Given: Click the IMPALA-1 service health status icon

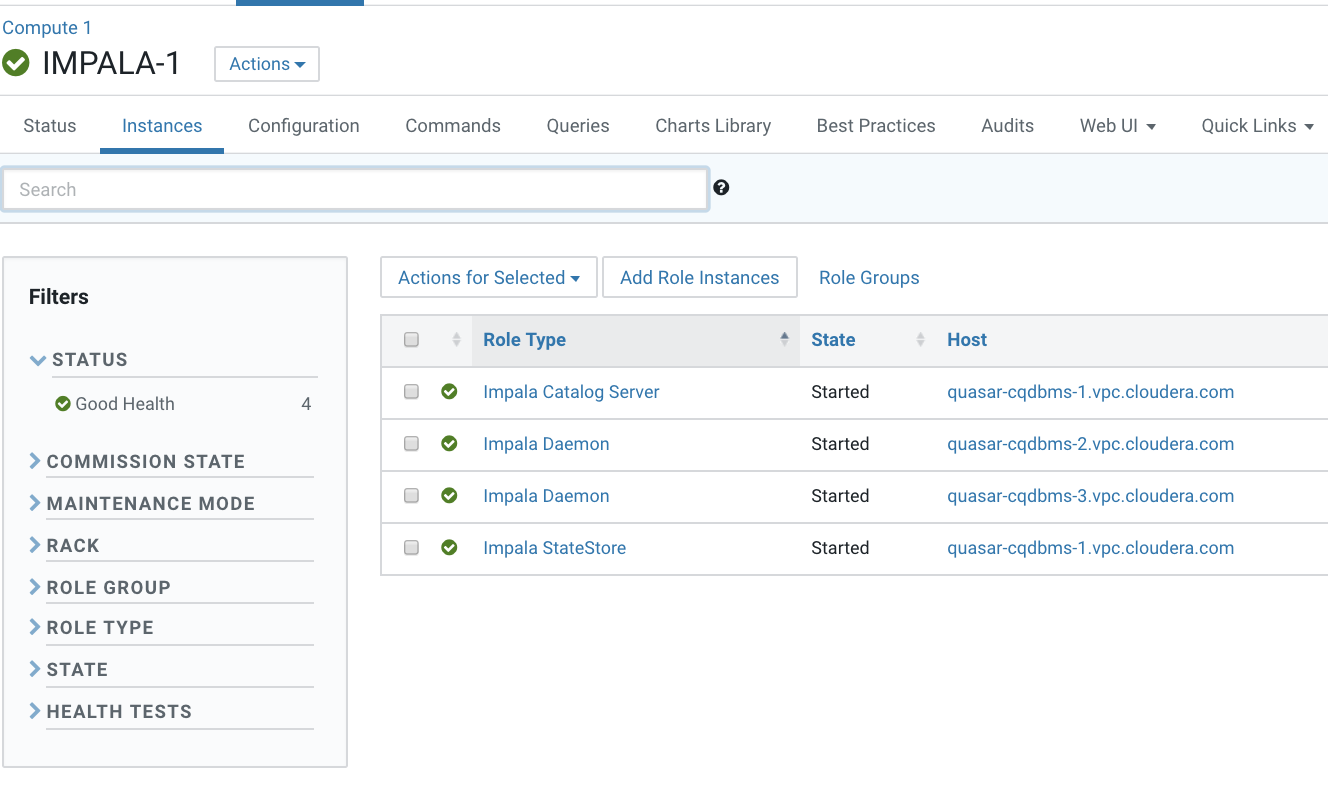Looking at the screenshot, I should (x=16, y=63).
